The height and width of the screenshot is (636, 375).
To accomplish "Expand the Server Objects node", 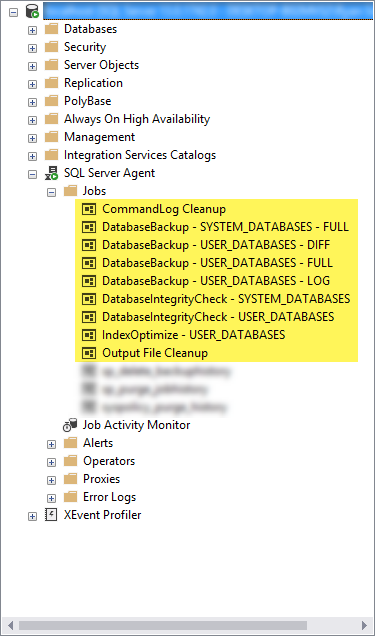I will [x=32, y=66].
